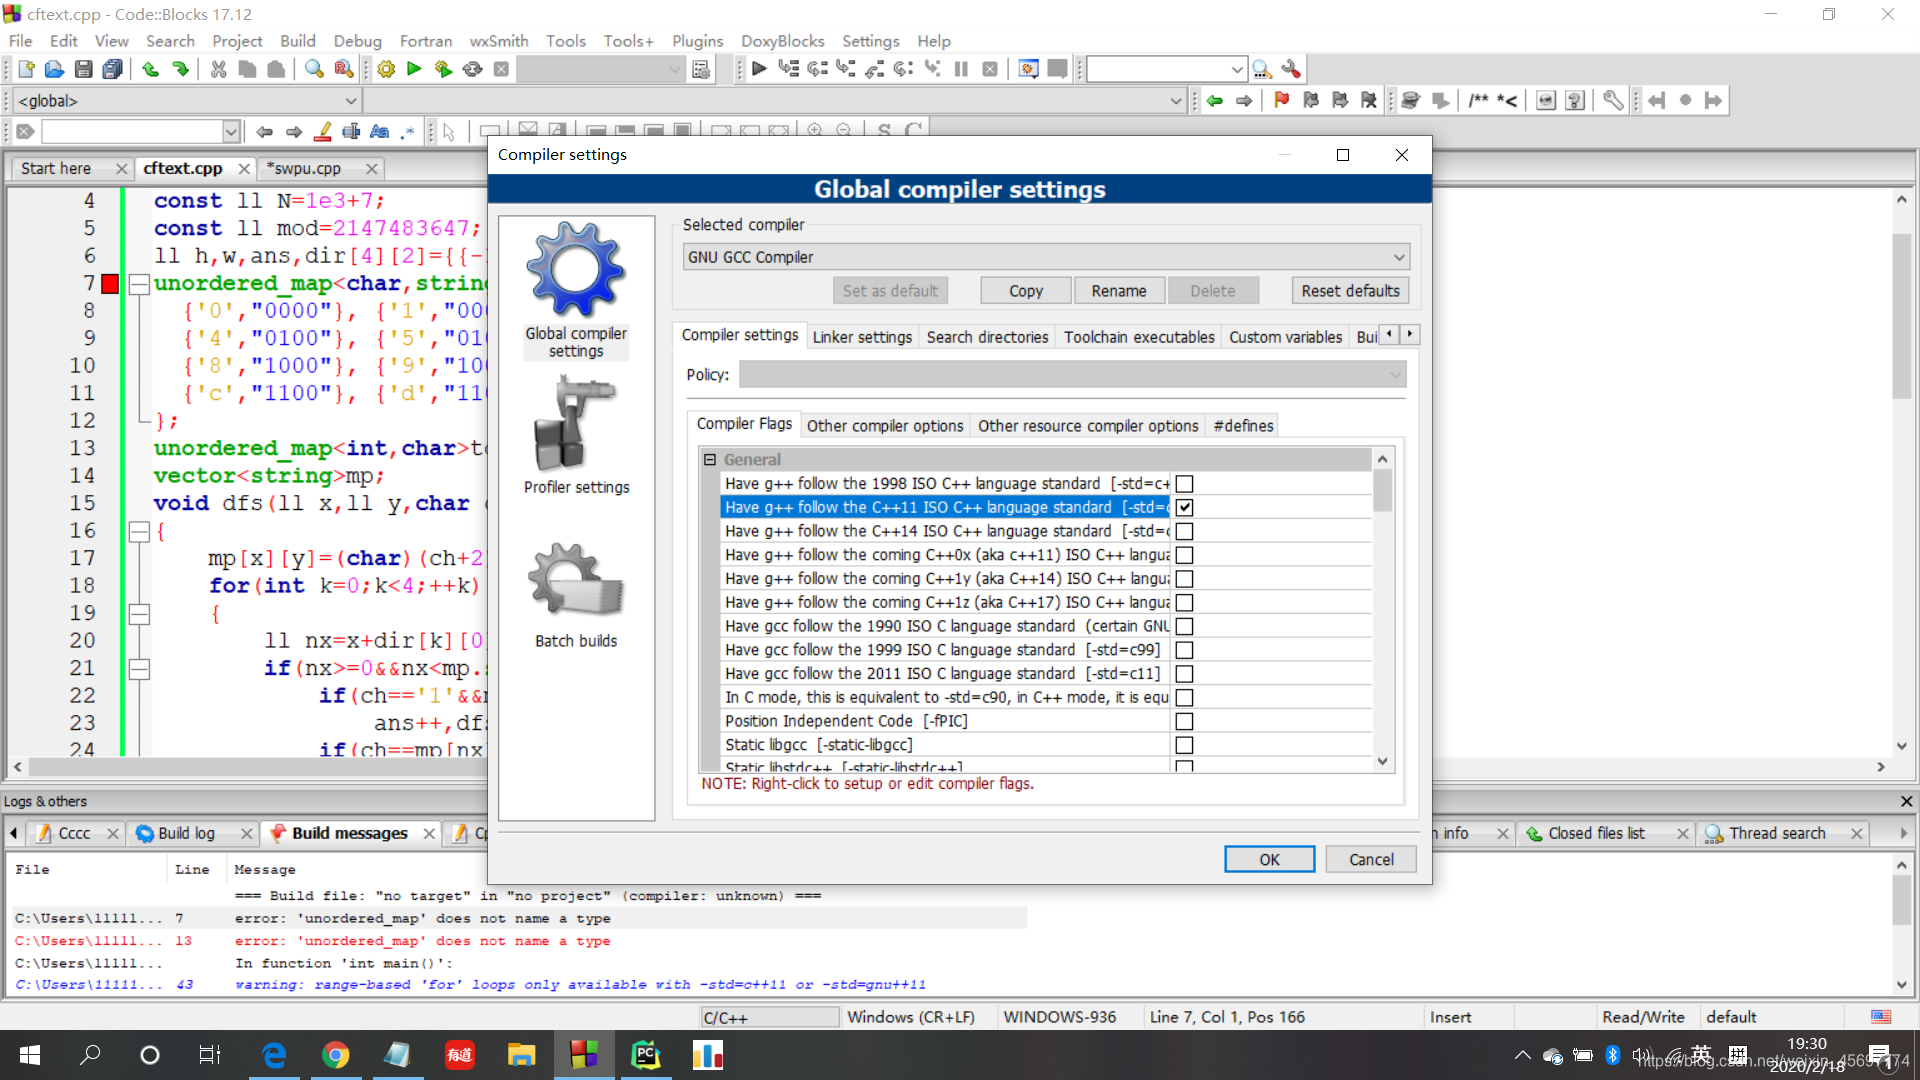Click the Copy compiler button
This screenshot has height=1080, width=1920.
(x=1025, y=291)
